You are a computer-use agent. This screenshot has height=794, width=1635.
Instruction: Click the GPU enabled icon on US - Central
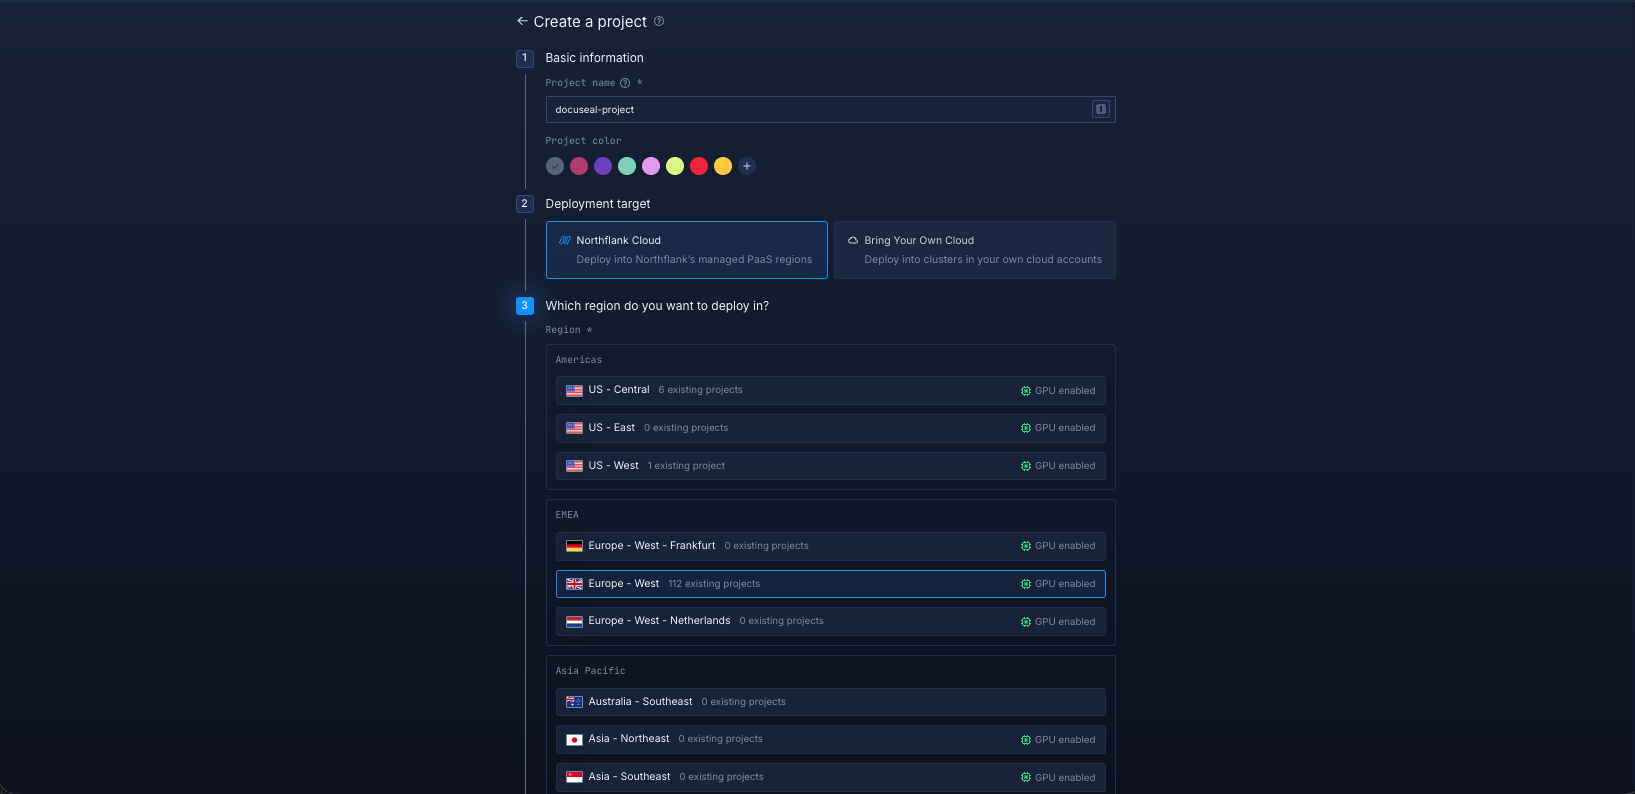coord(1026,391)
